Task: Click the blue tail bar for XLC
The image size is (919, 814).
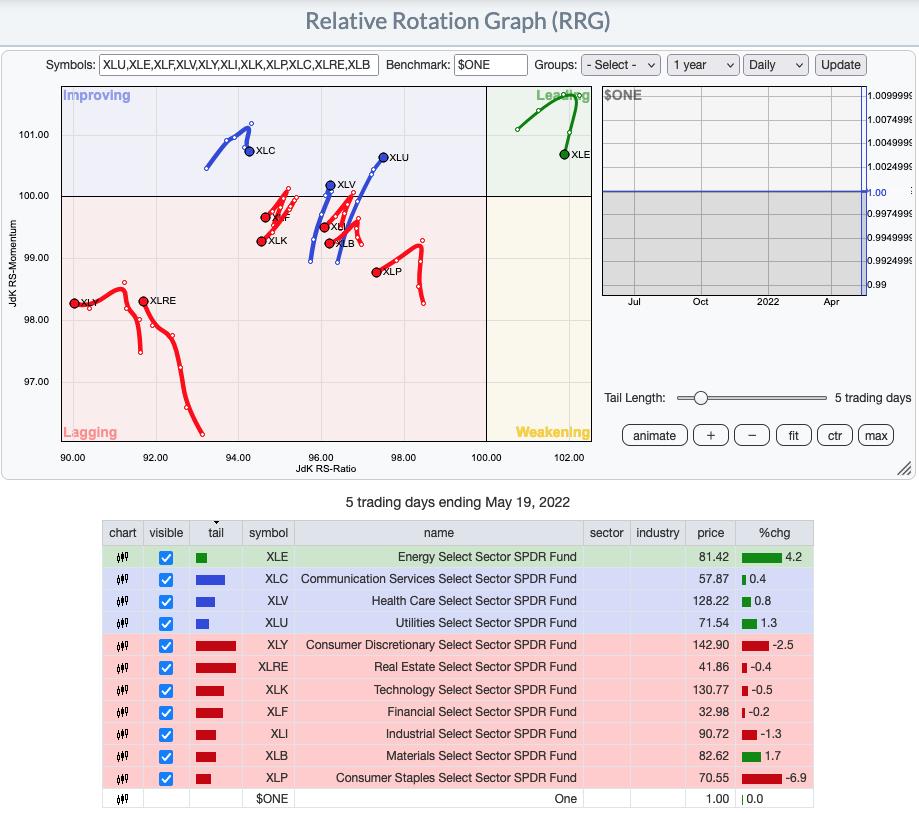Action: click(x=210, y=580)
